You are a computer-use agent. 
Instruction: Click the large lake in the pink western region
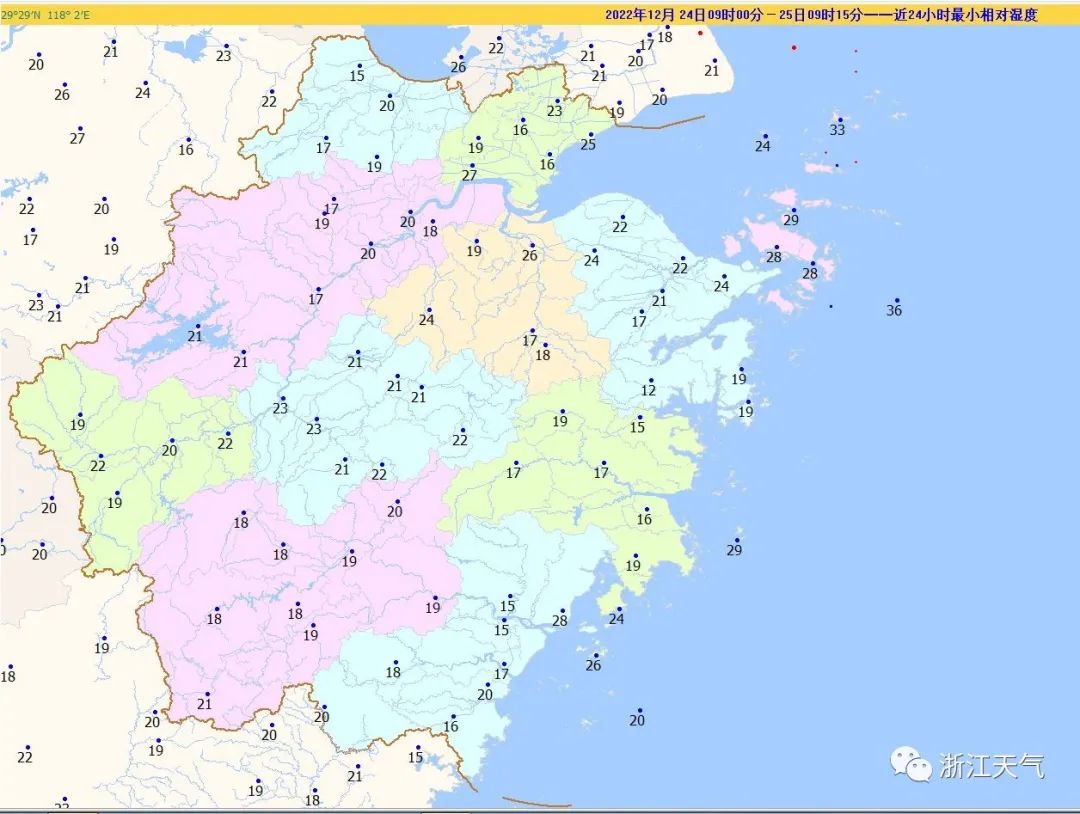tap(165, 340)
